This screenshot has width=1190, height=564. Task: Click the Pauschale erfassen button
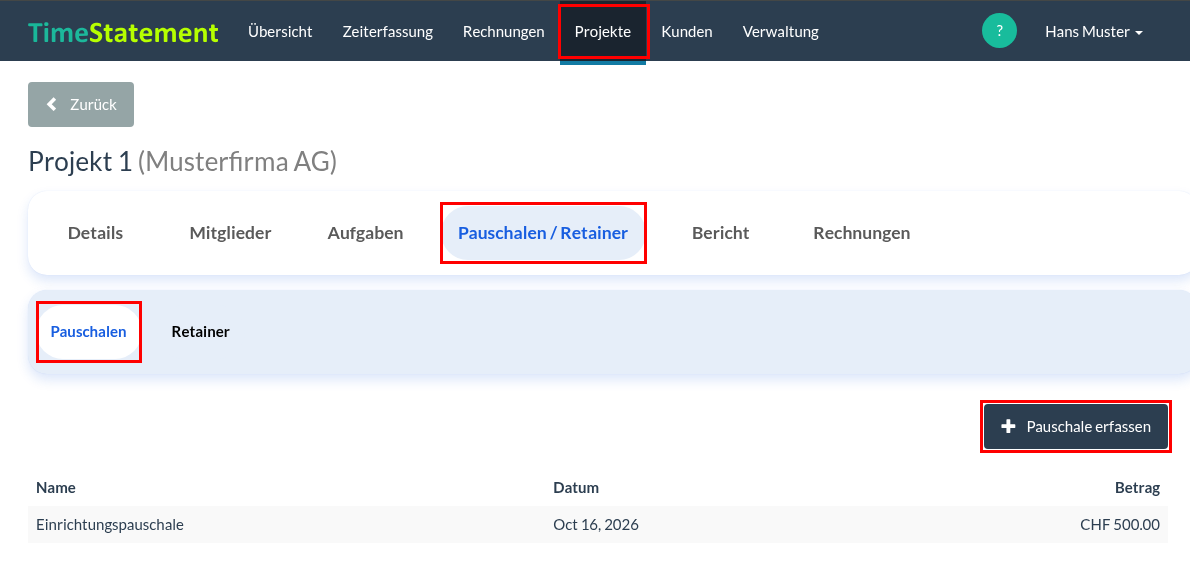coord(1076,427)
